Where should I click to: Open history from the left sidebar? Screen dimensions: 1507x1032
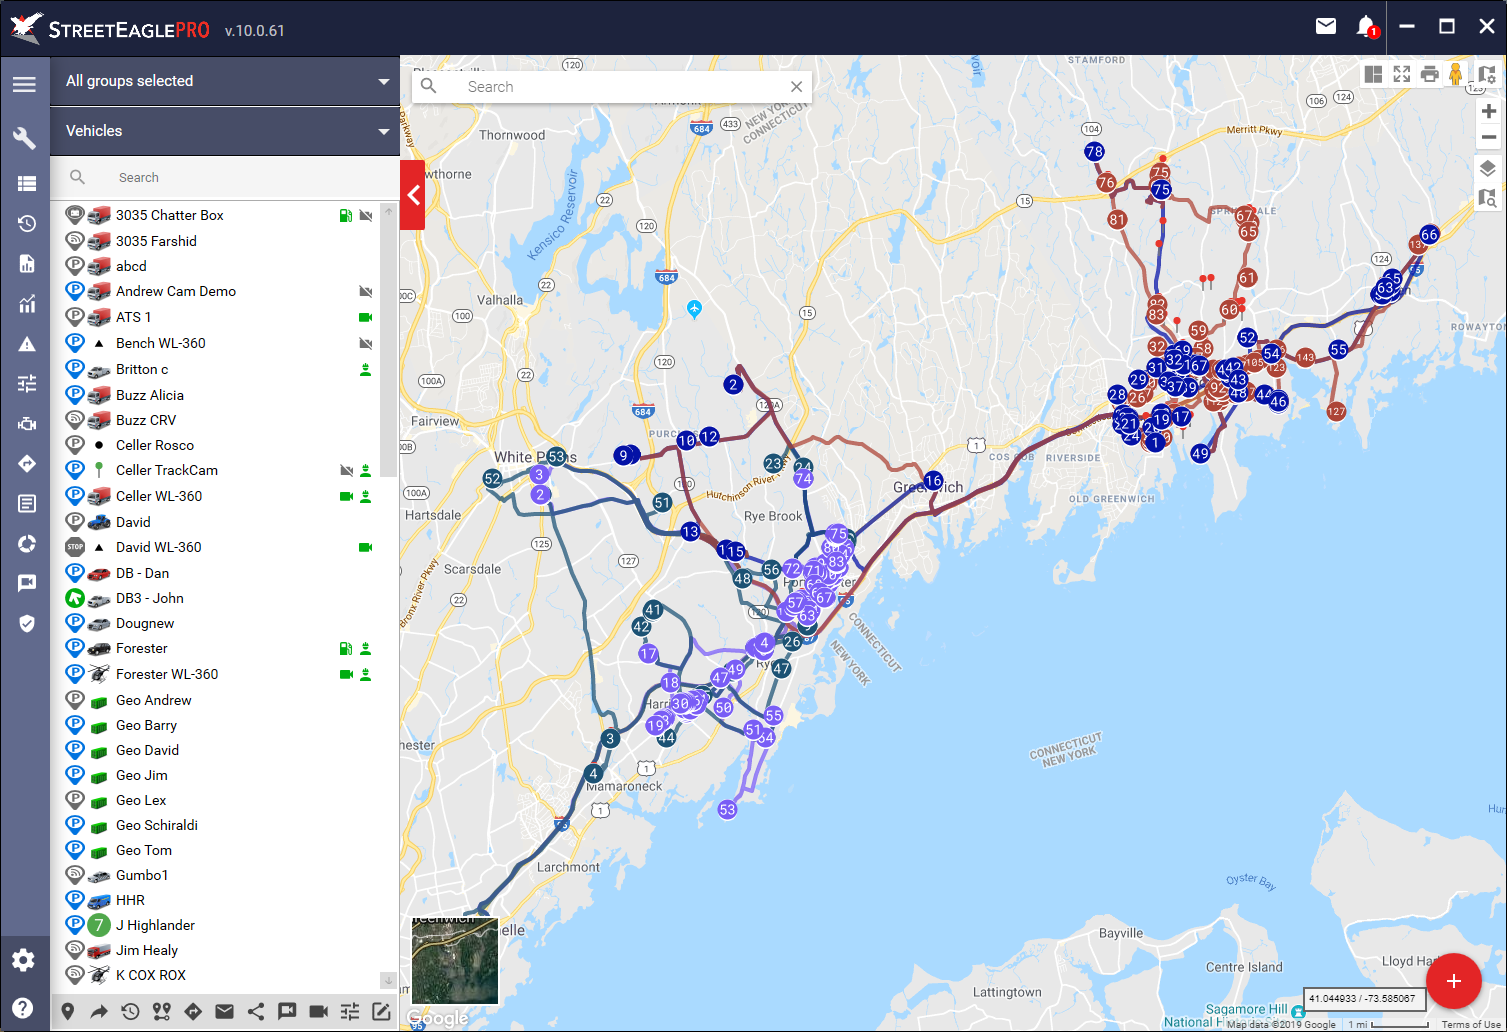tap(27, 223)
